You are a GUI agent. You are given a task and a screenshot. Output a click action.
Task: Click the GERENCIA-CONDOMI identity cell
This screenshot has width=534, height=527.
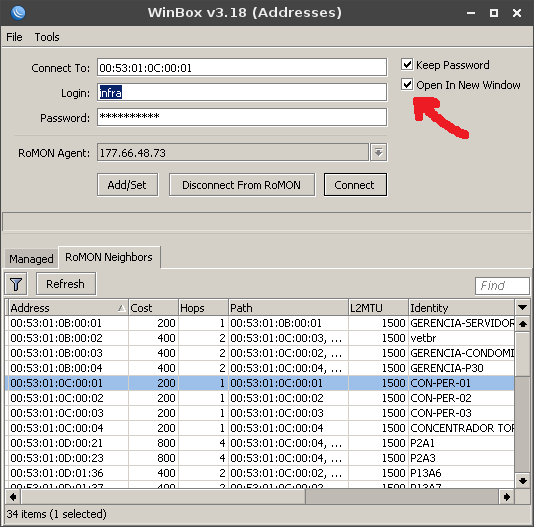(x=462, y=353)
